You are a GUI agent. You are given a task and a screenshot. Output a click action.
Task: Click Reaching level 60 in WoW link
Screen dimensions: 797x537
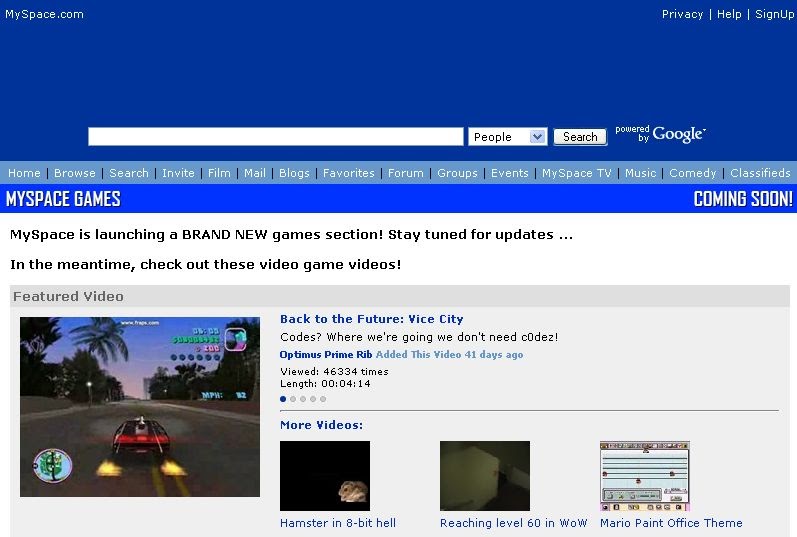click(513, 523)
